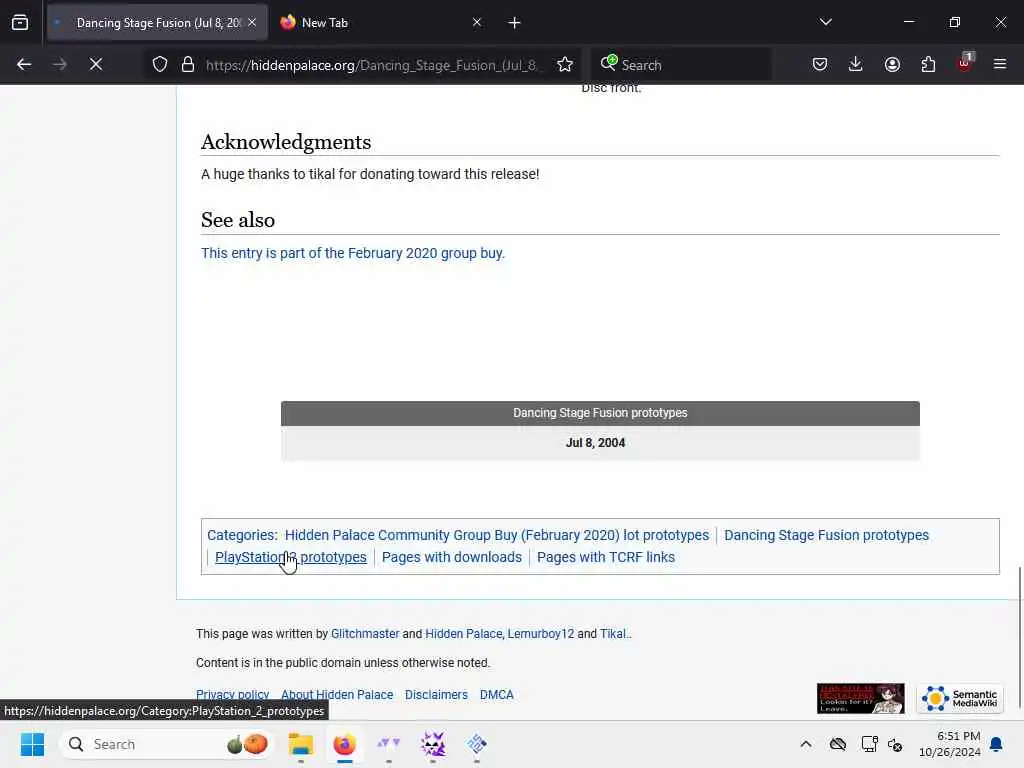
Task: Save page to Pocket
Action: click(x=820, y=64)
